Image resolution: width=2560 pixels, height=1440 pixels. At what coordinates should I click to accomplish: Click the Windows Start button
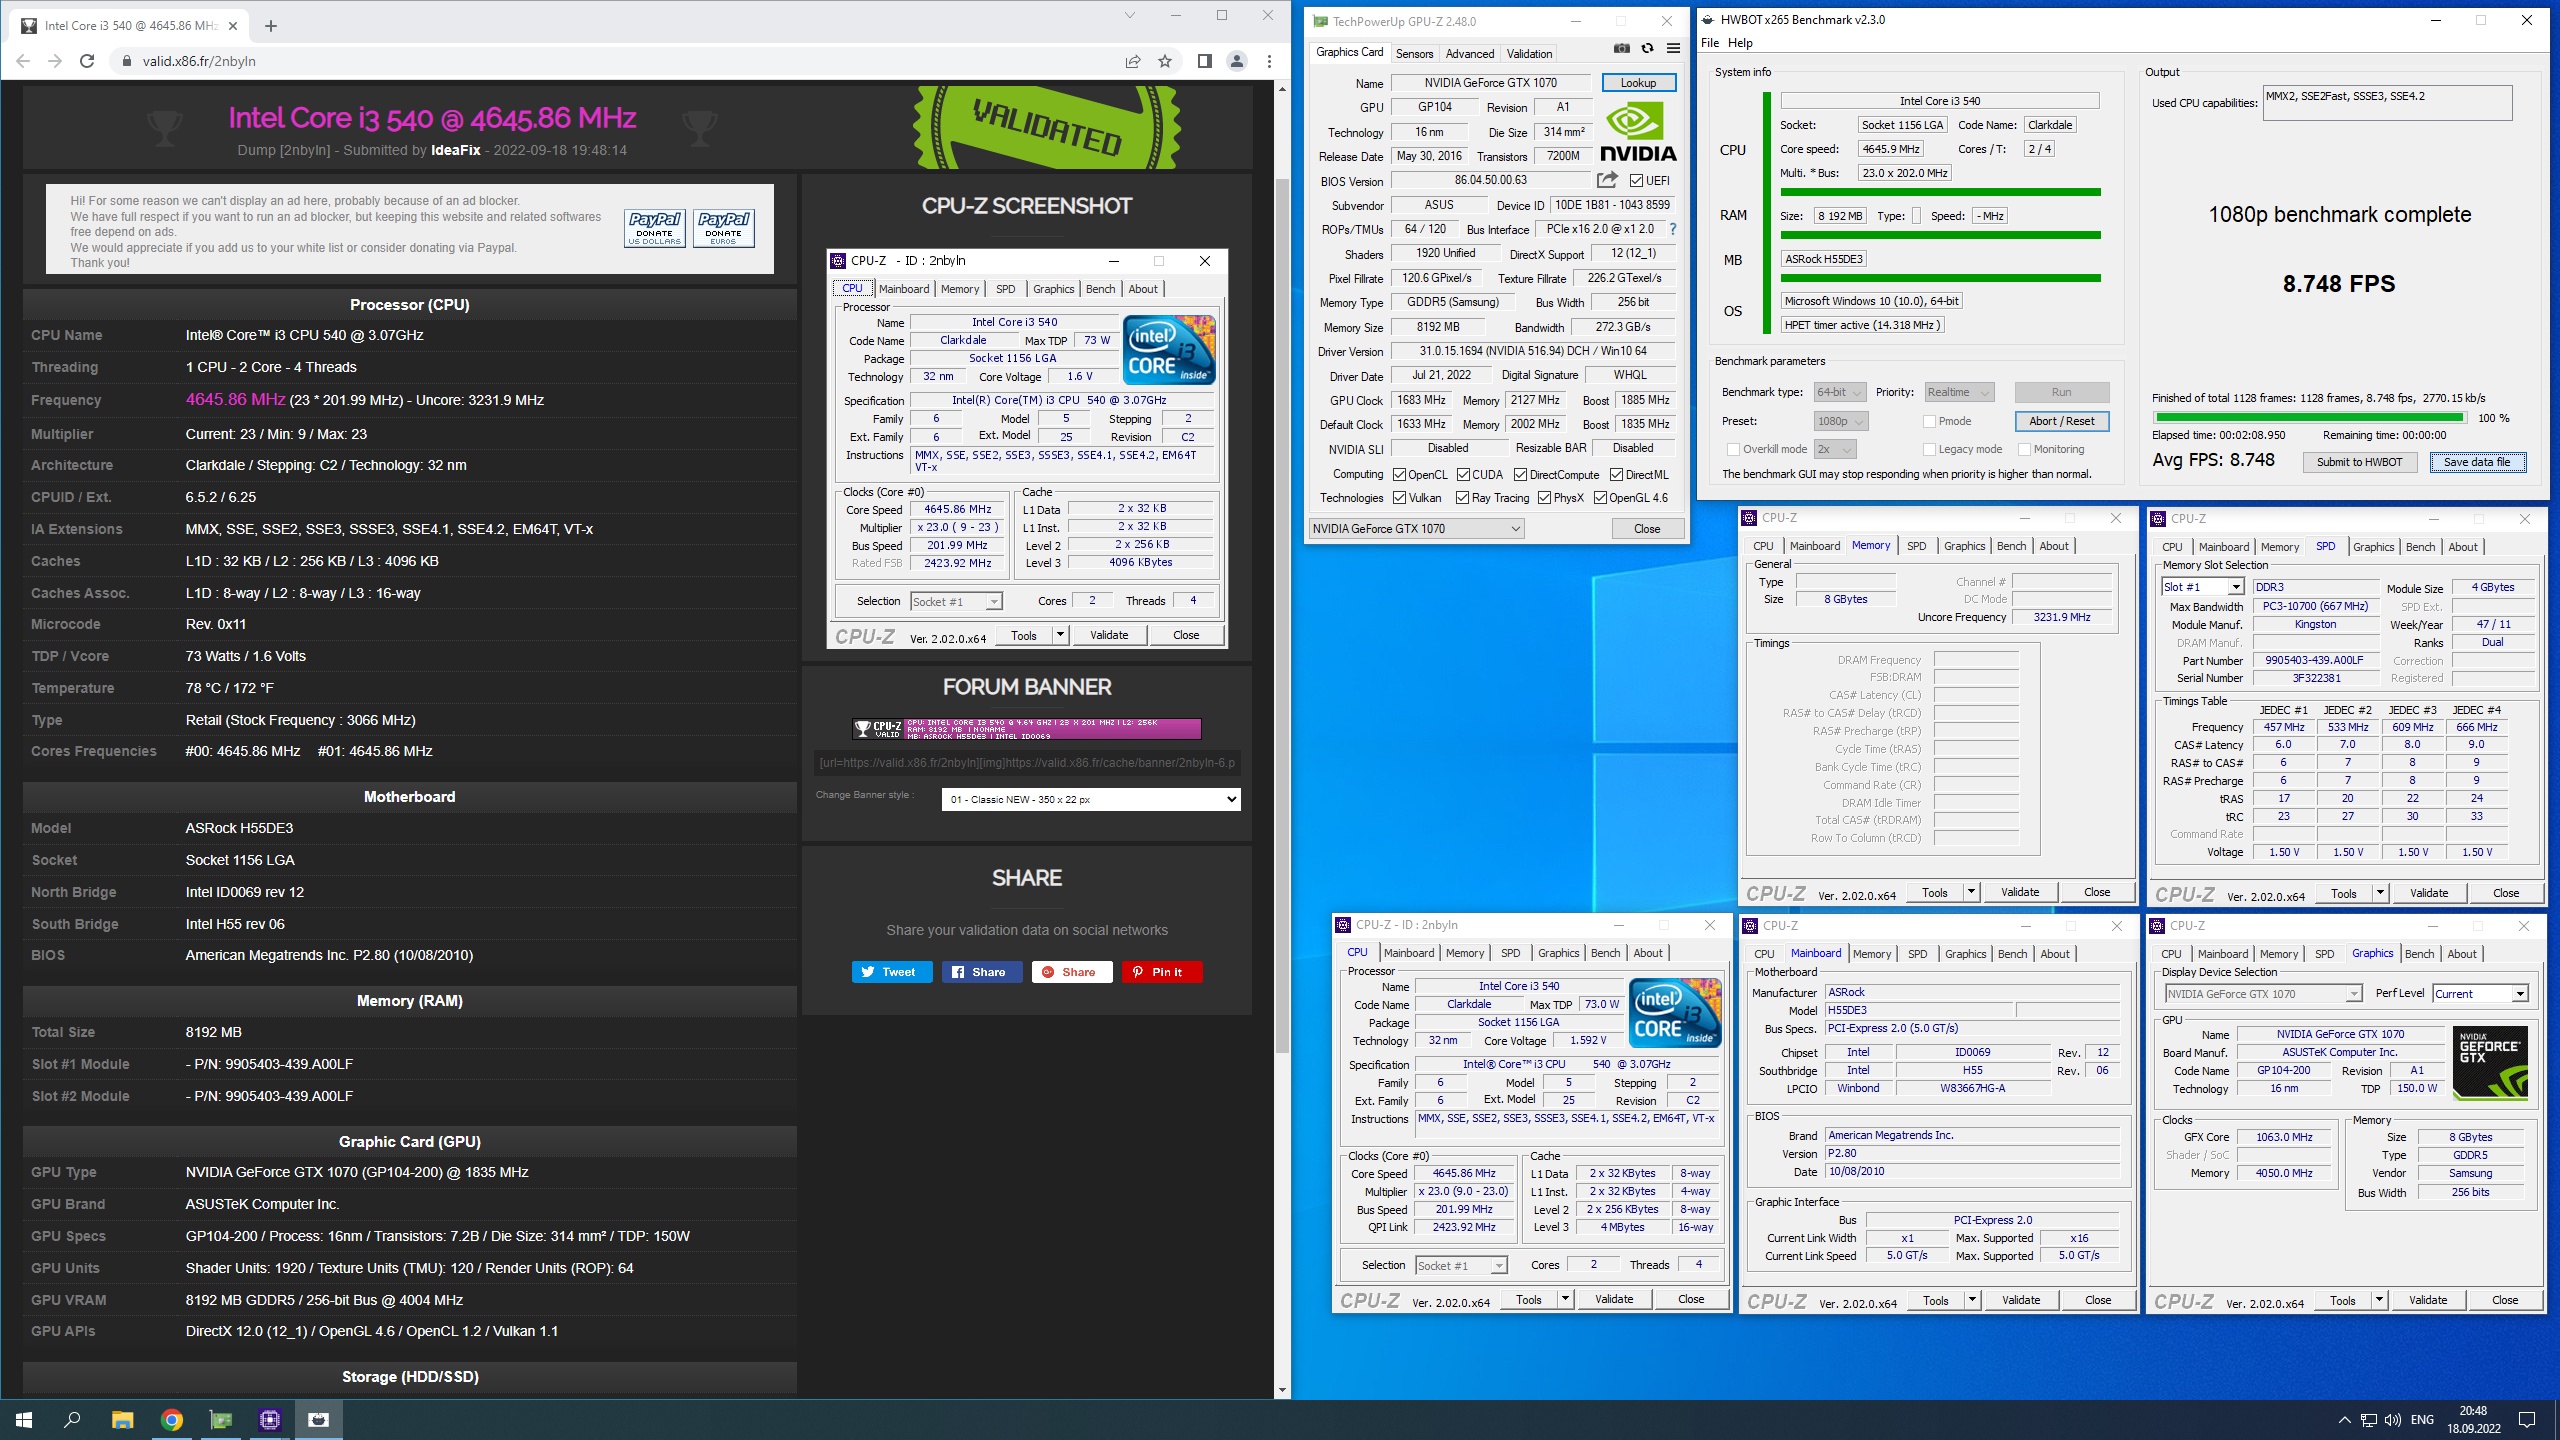point(24,1420)
